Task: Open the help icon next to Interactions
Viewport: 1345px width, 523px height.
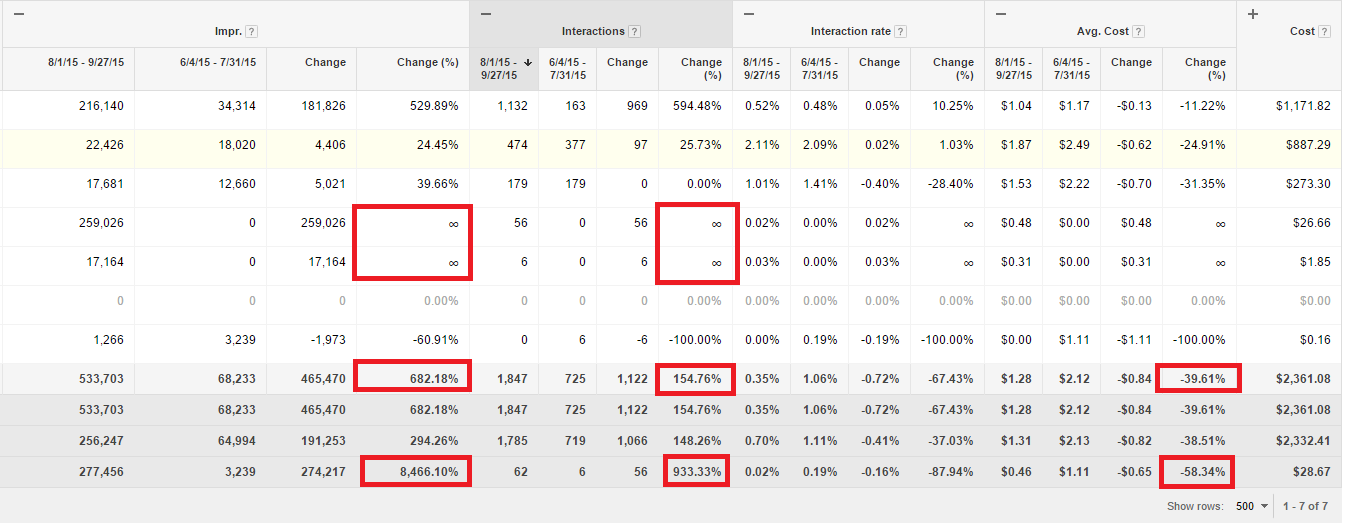Action: [634, 31]
